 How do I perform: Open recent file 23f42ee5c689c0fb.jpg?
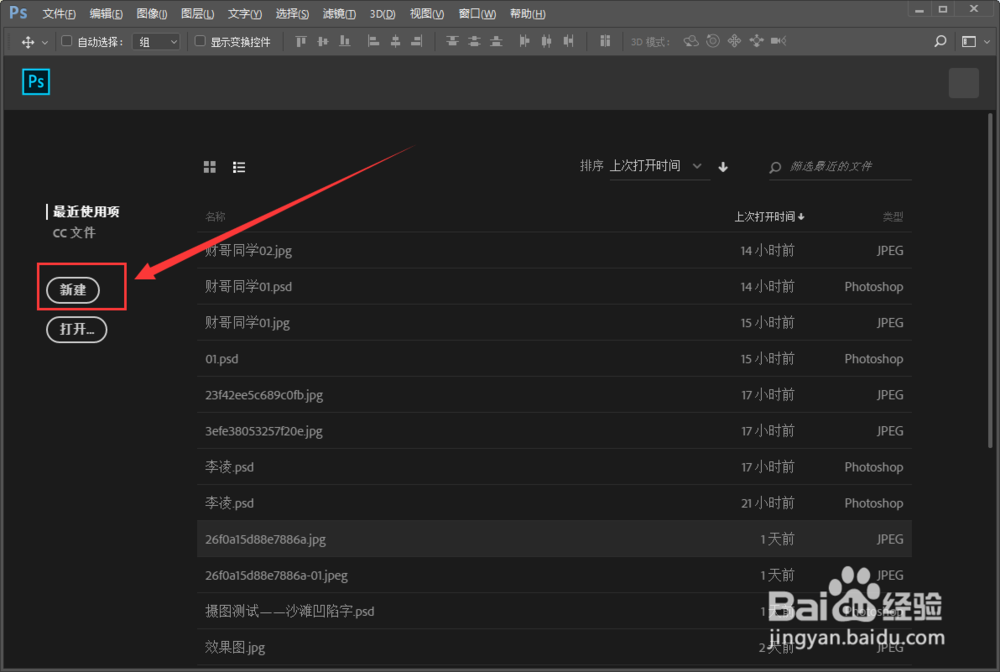click(x=554, y=395)
